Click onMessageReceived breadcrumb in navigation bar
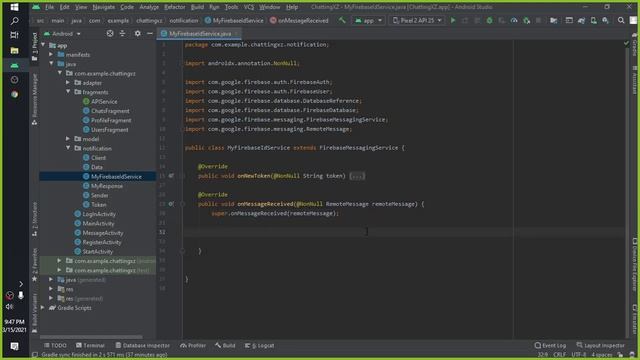The image size is (640, 360). click(299, 20)
